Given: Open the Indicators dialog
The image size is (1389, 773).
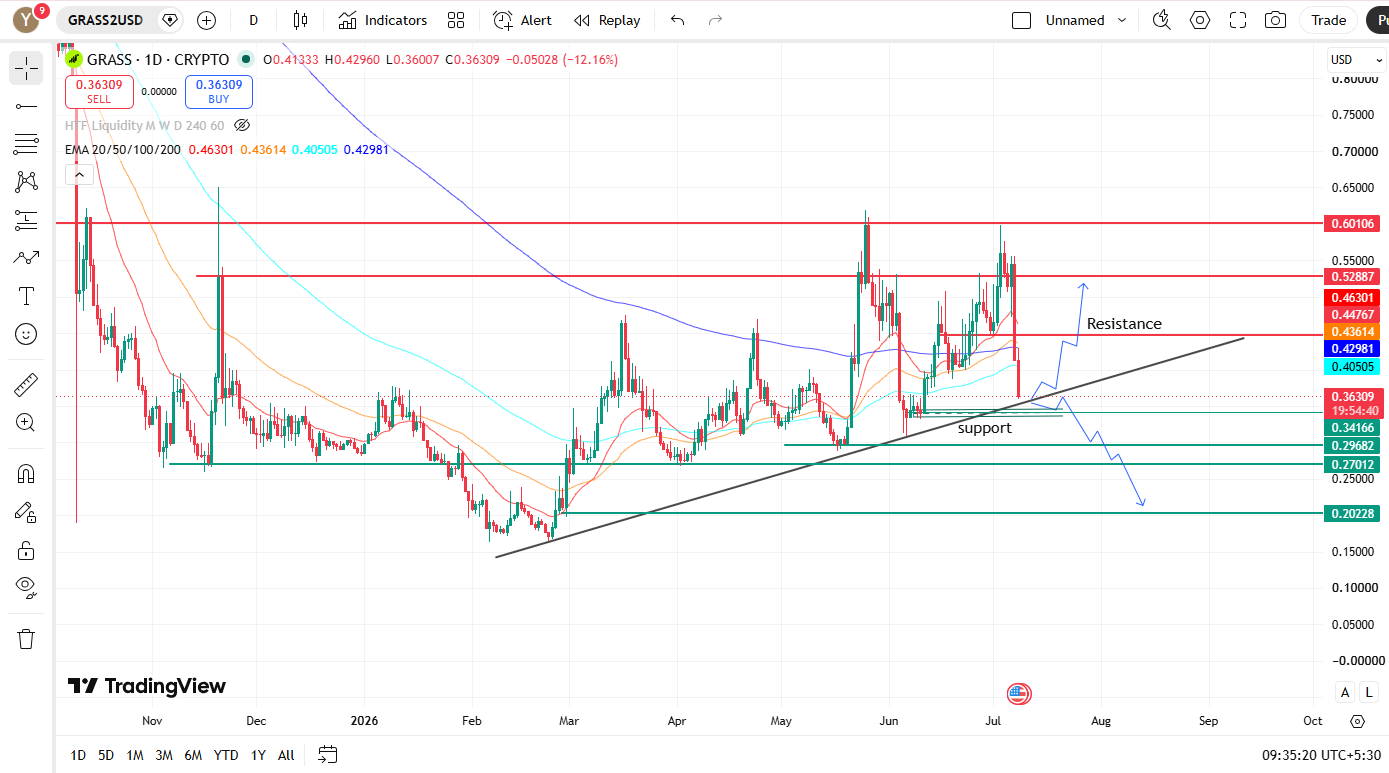Looking at the screenshot, I should (x=382, y=20).
